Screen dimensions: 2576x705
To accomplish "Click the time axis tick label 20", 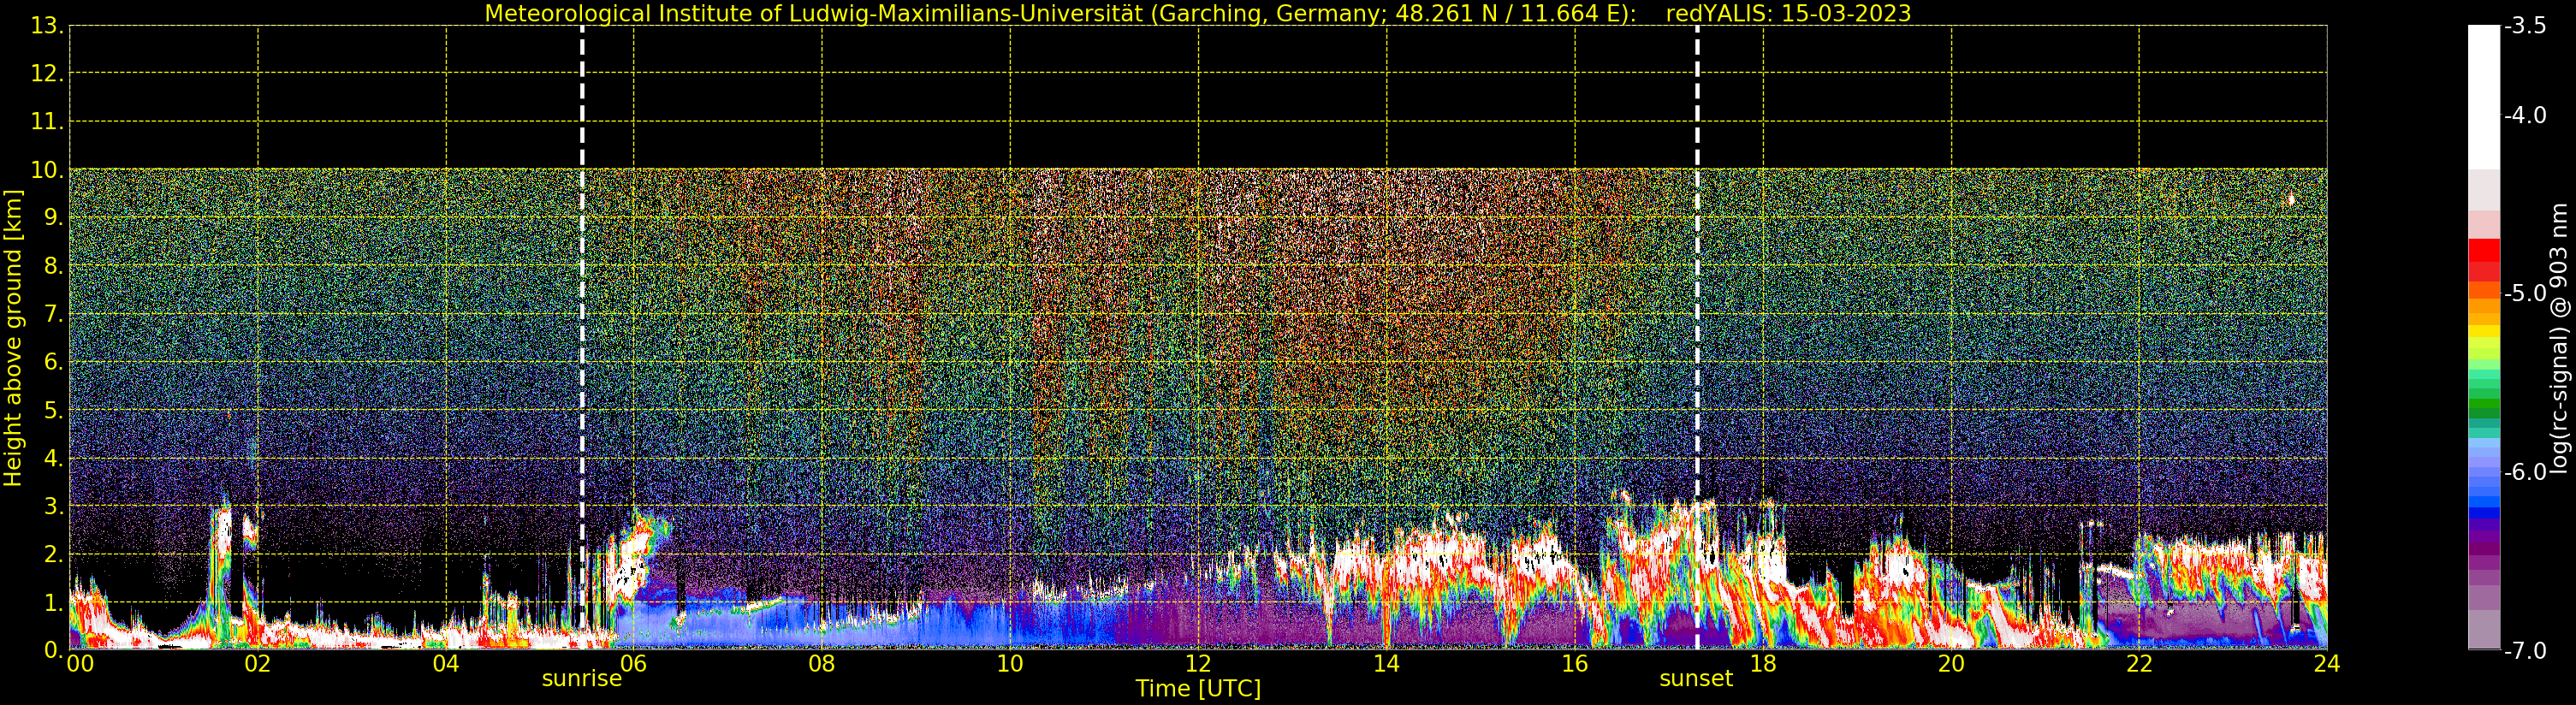I will 1951,664.
